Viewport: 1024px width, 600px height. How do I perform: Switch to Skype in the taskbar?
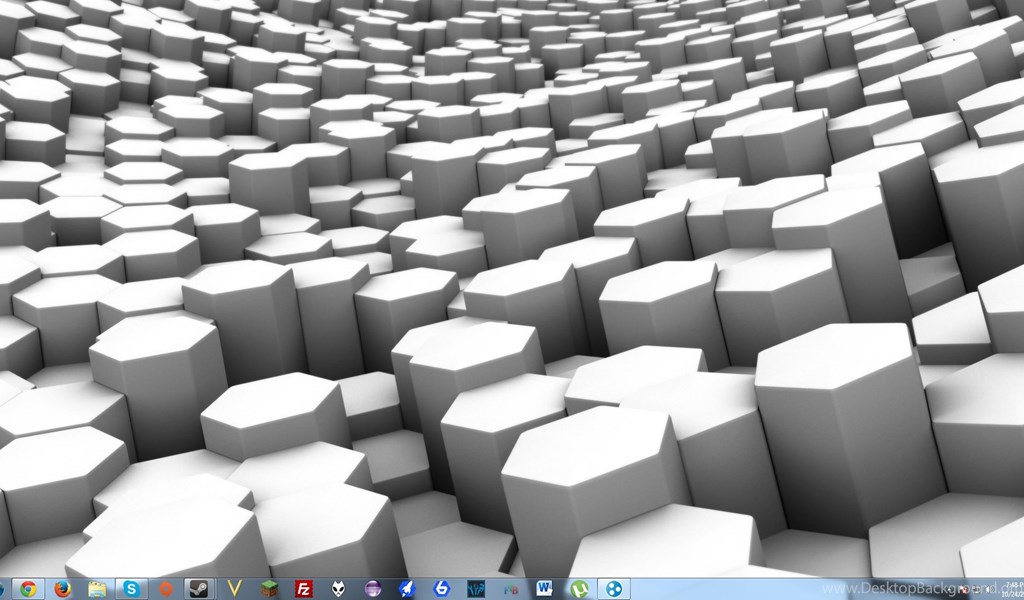tap(131, 589)
